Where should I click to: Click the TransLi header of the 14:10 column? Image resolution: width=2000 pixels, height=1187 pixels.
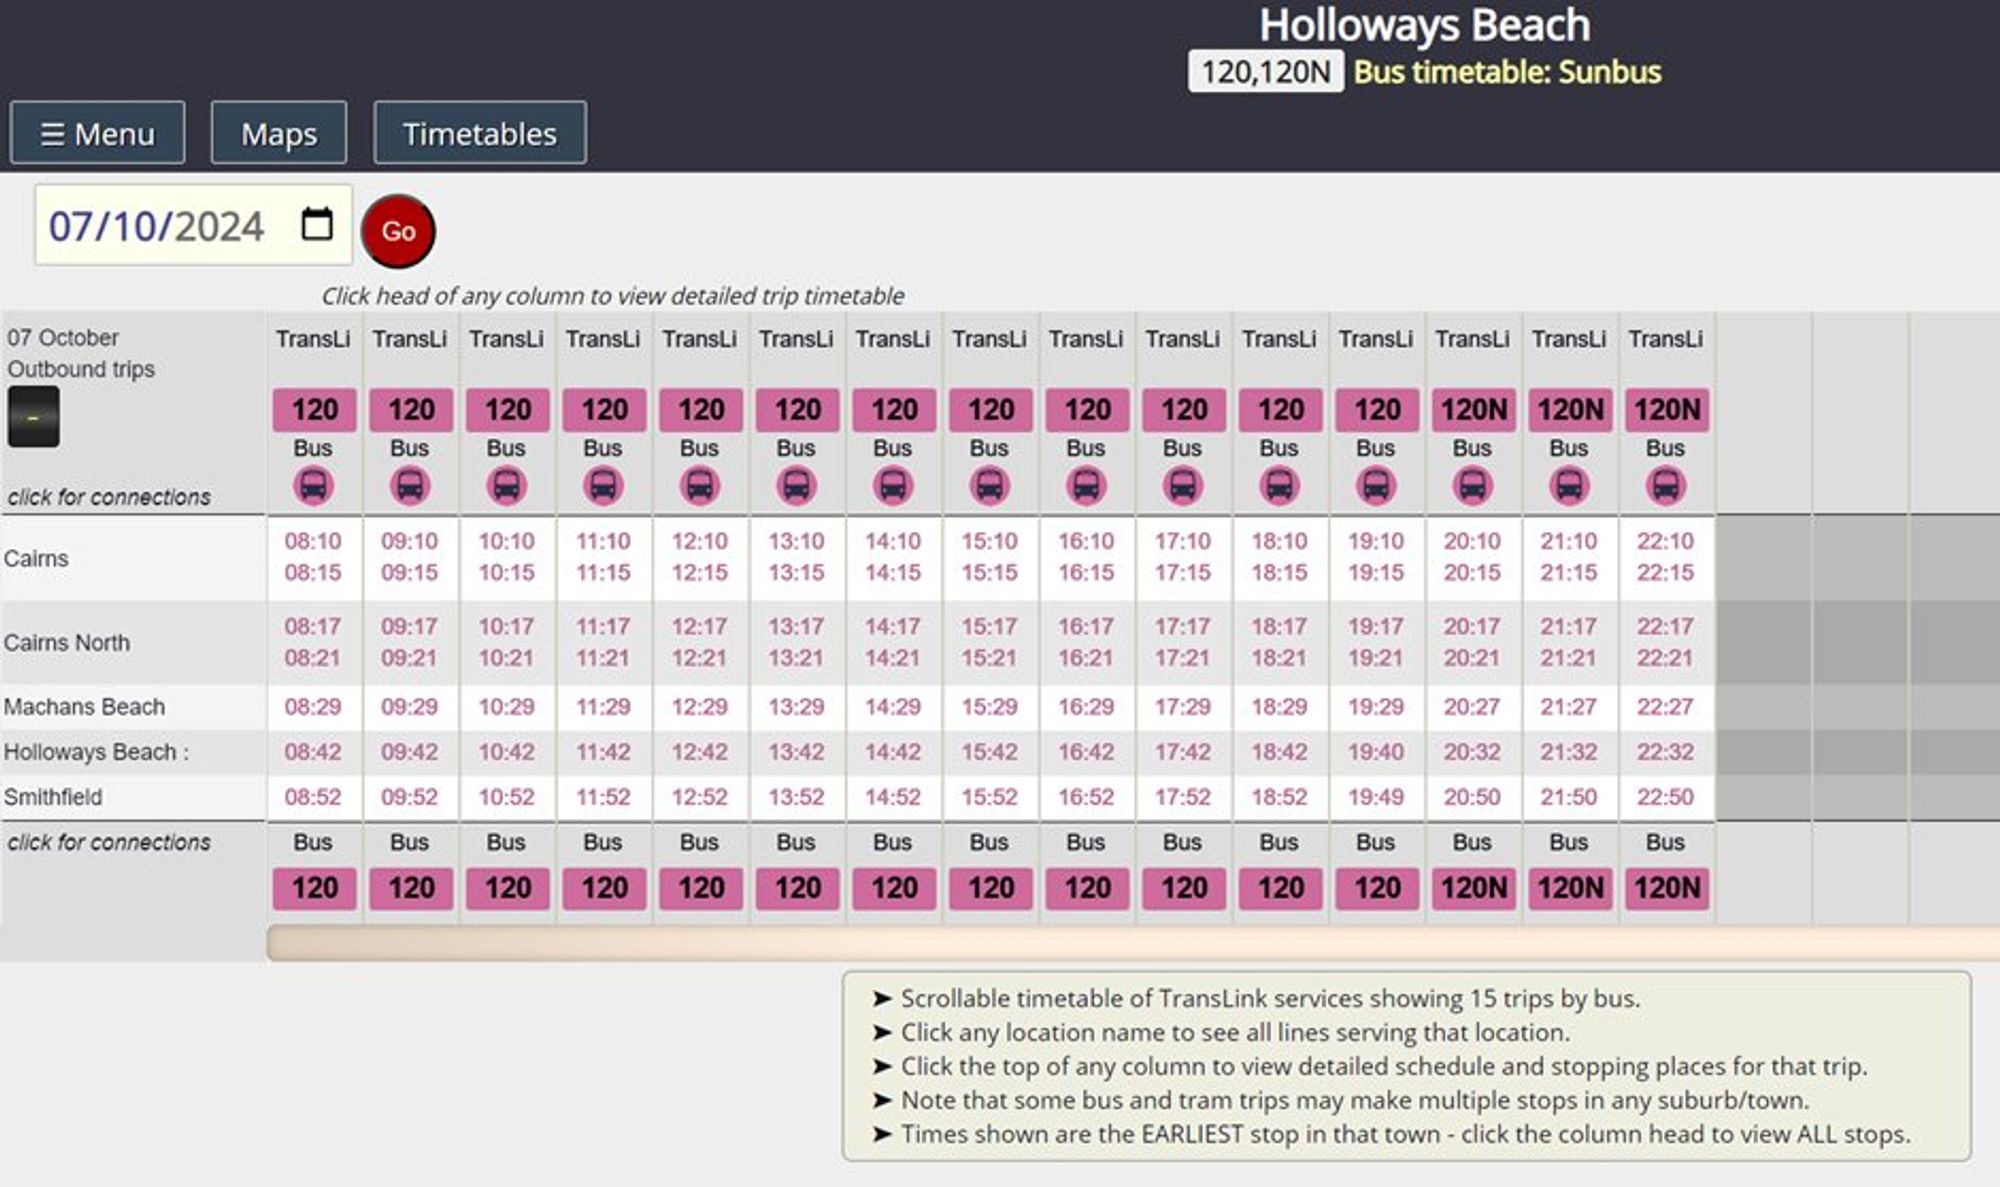coord(893,339)
